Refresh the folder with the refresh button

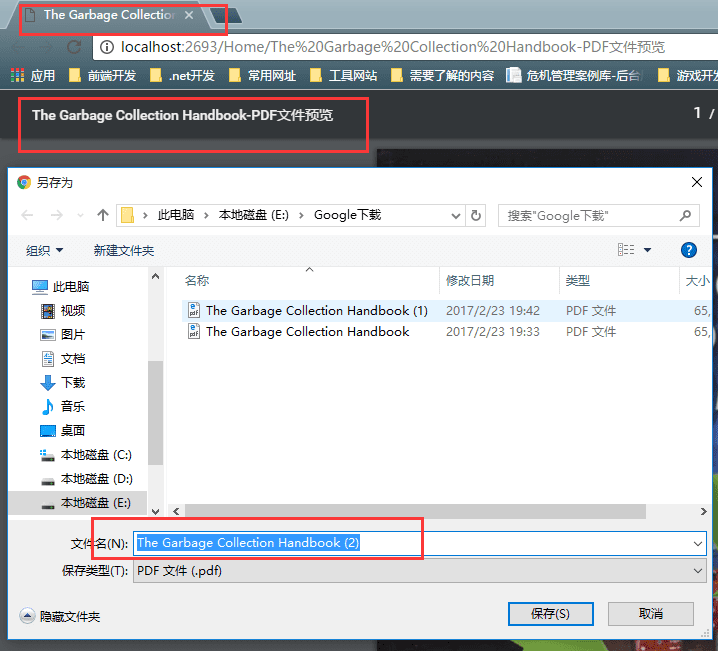(x=476, y=216)
